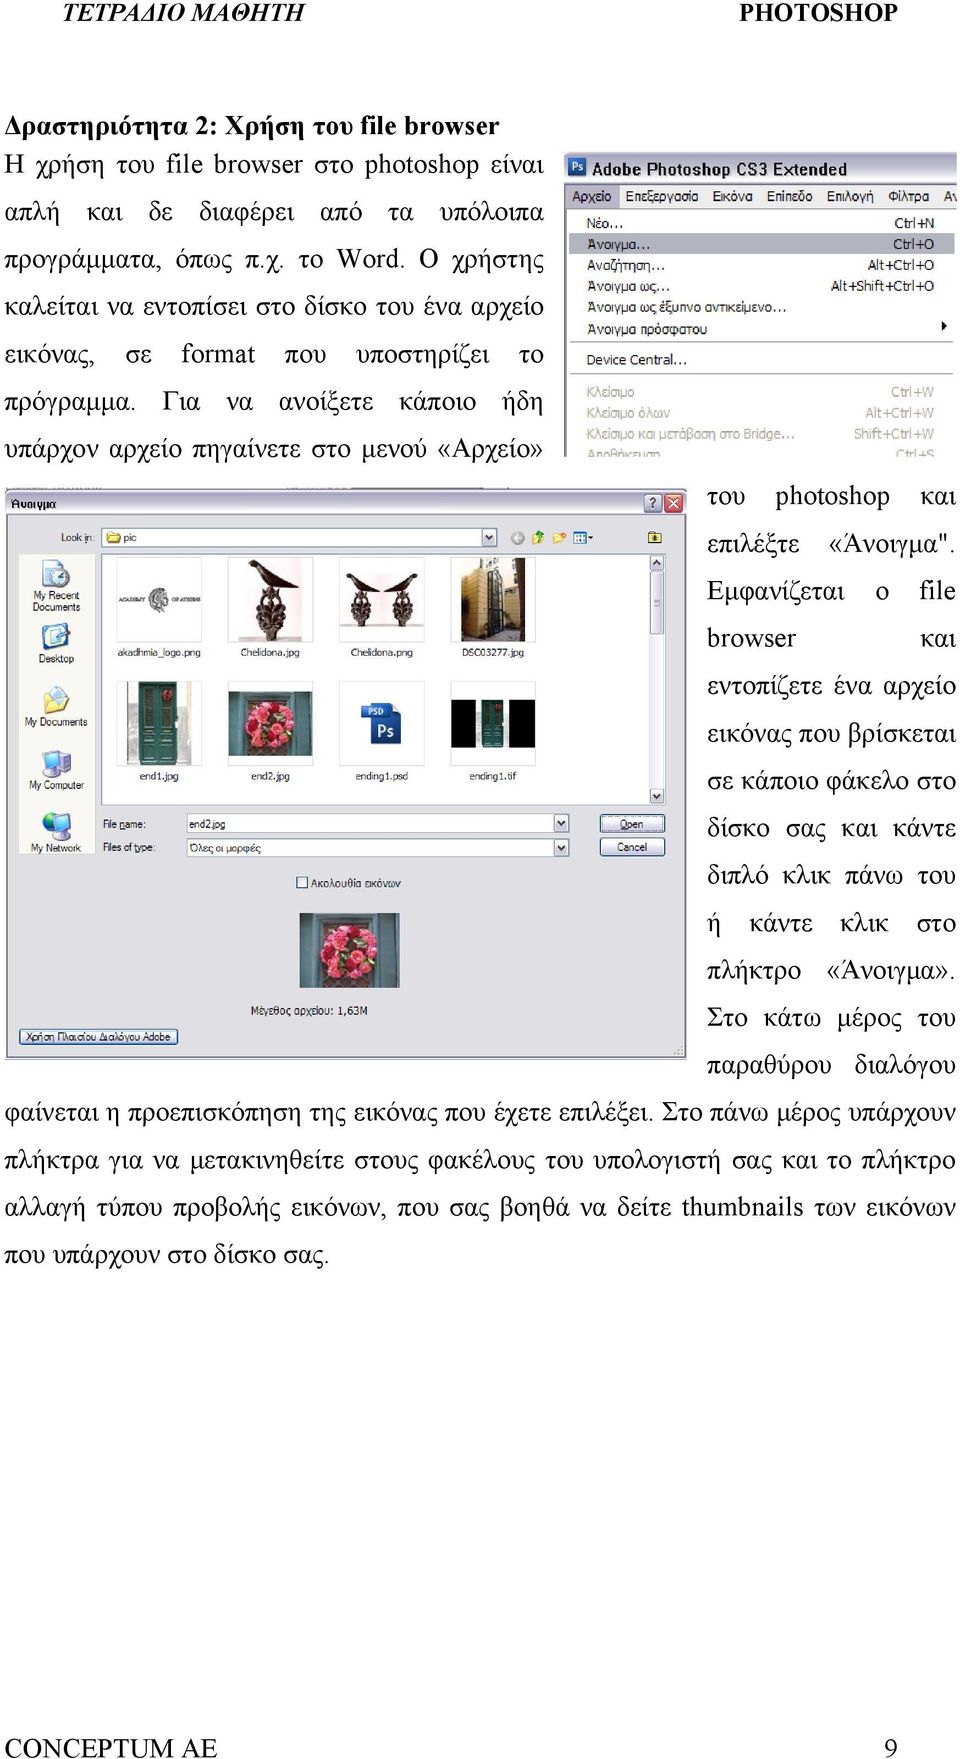Click the pic folder icon in Look in

[x=114, y=538]
